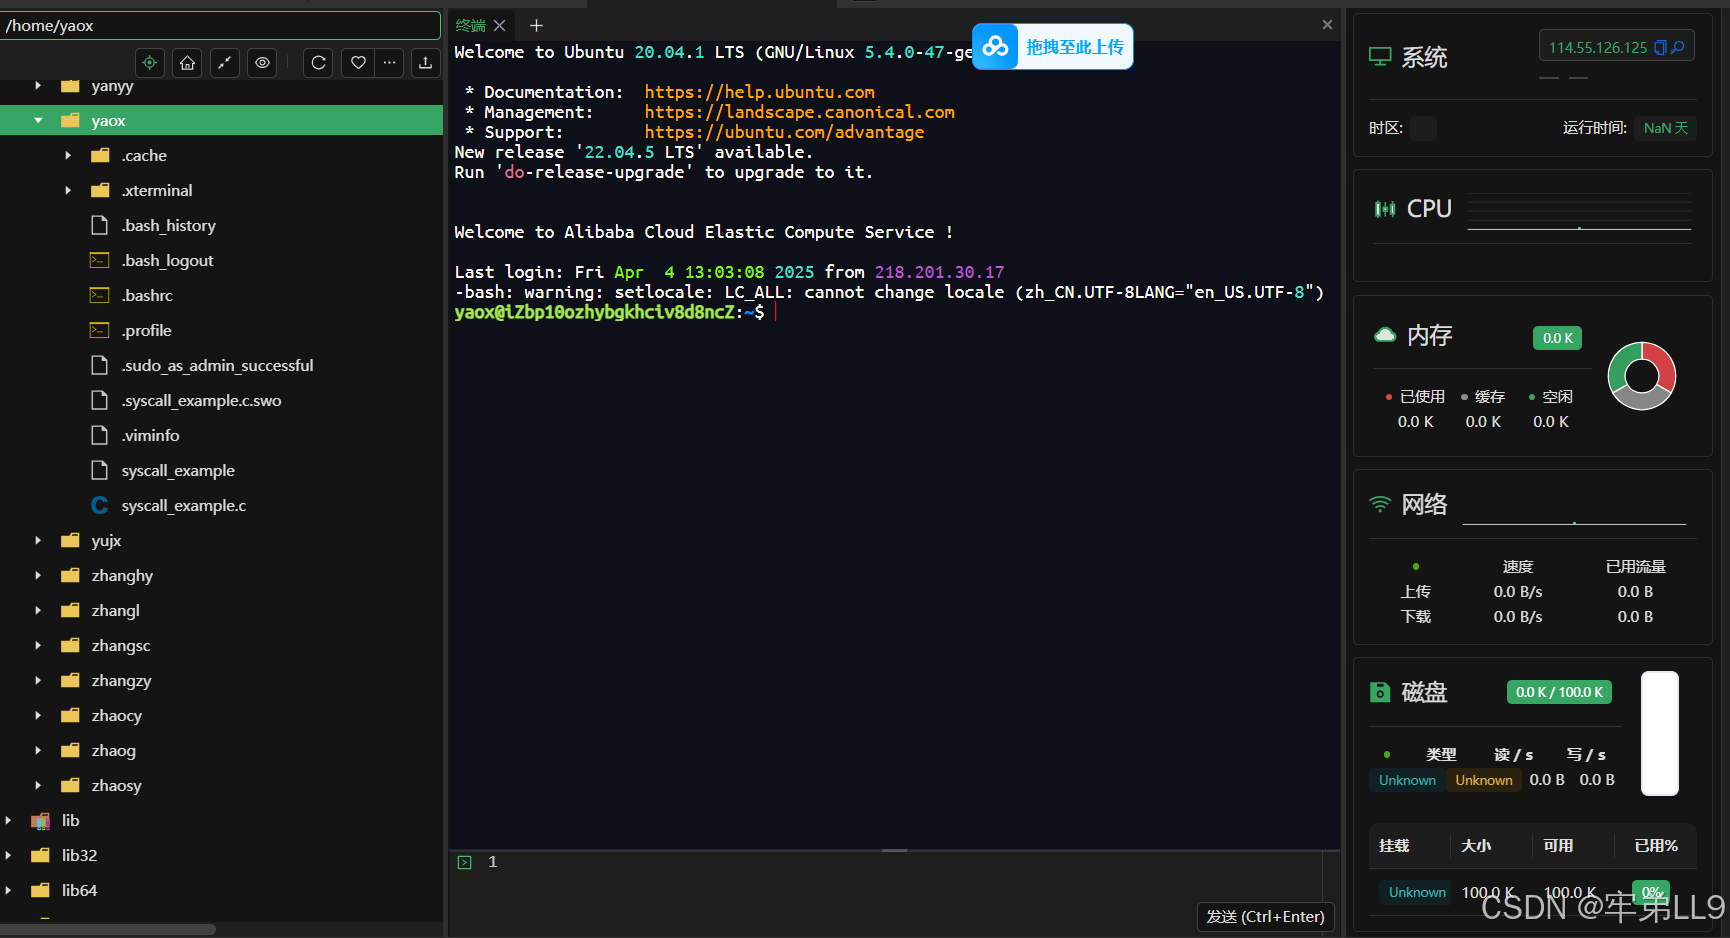This screenshot has width=1730, height=938.
Task: Refresh the file tree listing
Action: [x=318, y=63]
